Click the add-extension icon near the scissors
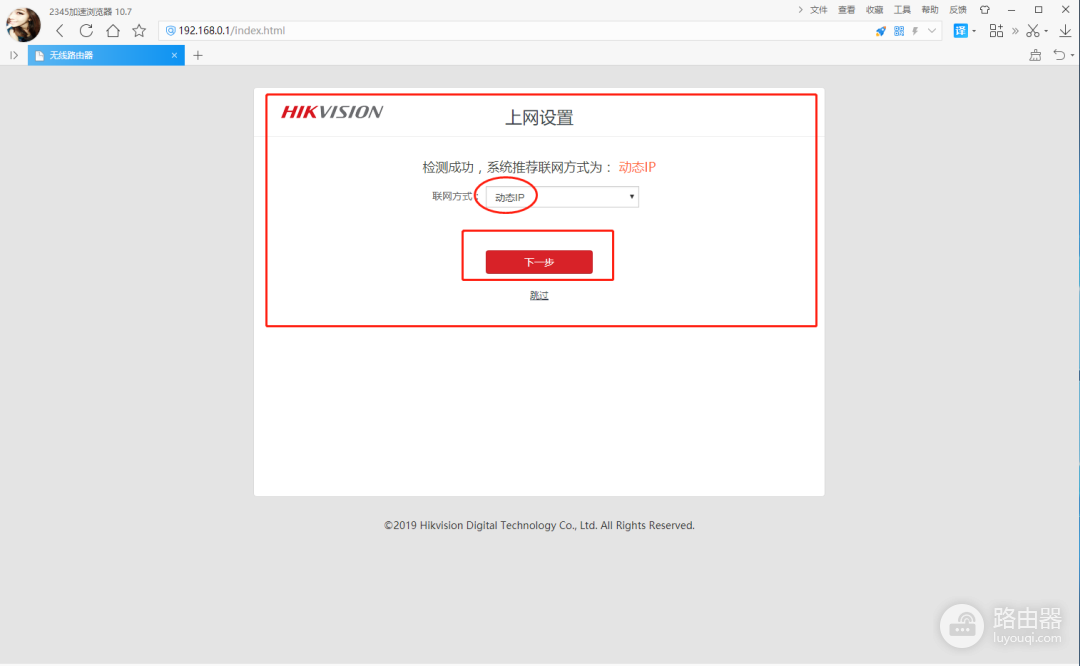The image size is (1080, 666). (x=996, y=30)
